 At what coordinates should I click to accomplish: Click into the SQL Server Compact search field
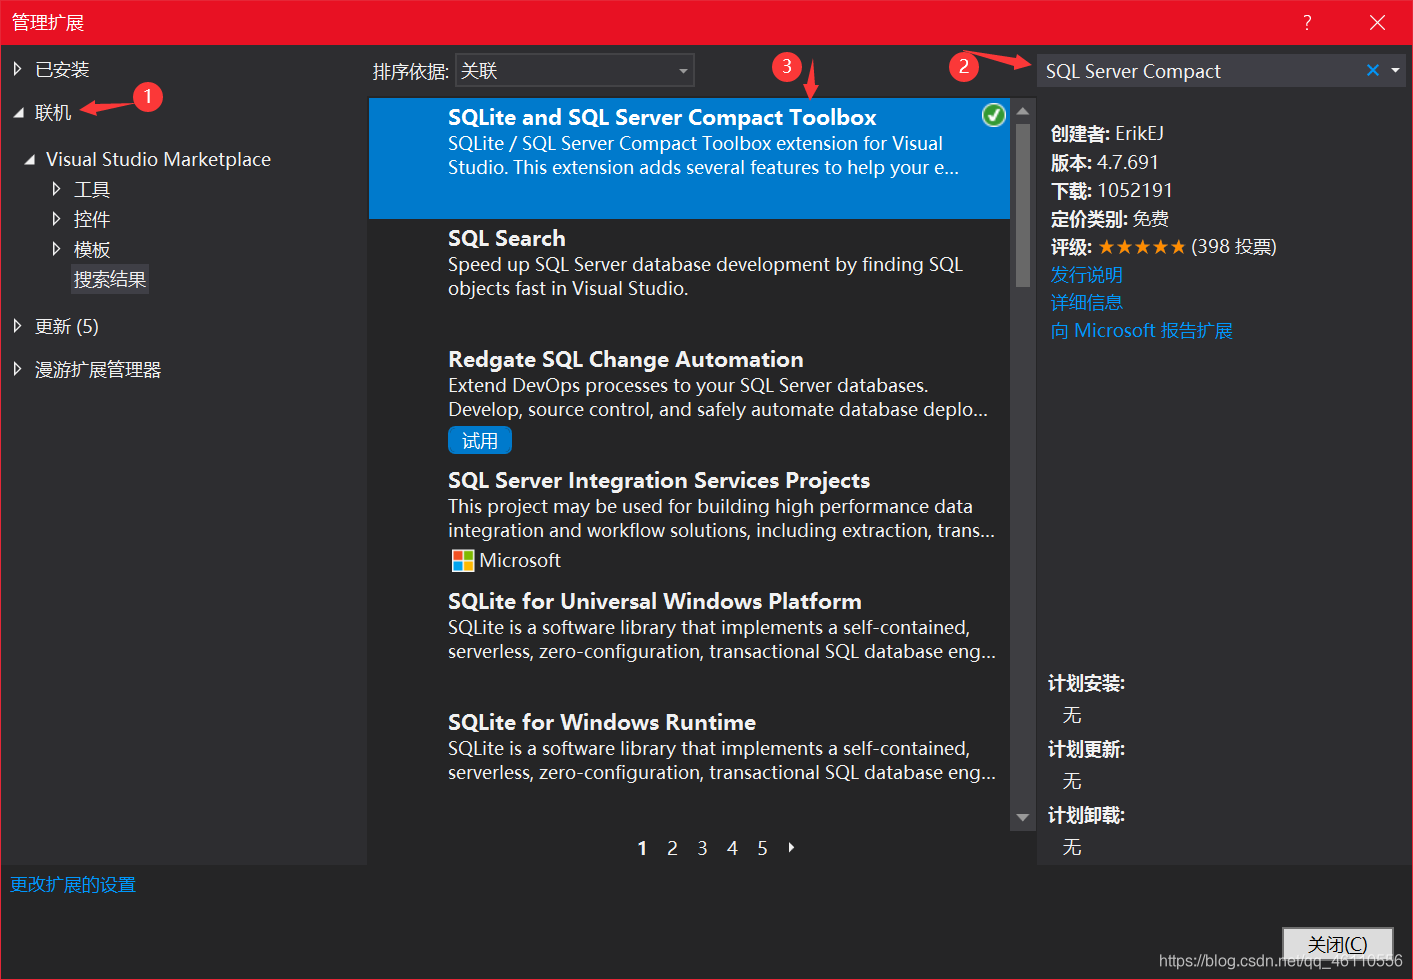click(x=1200, y=71)
